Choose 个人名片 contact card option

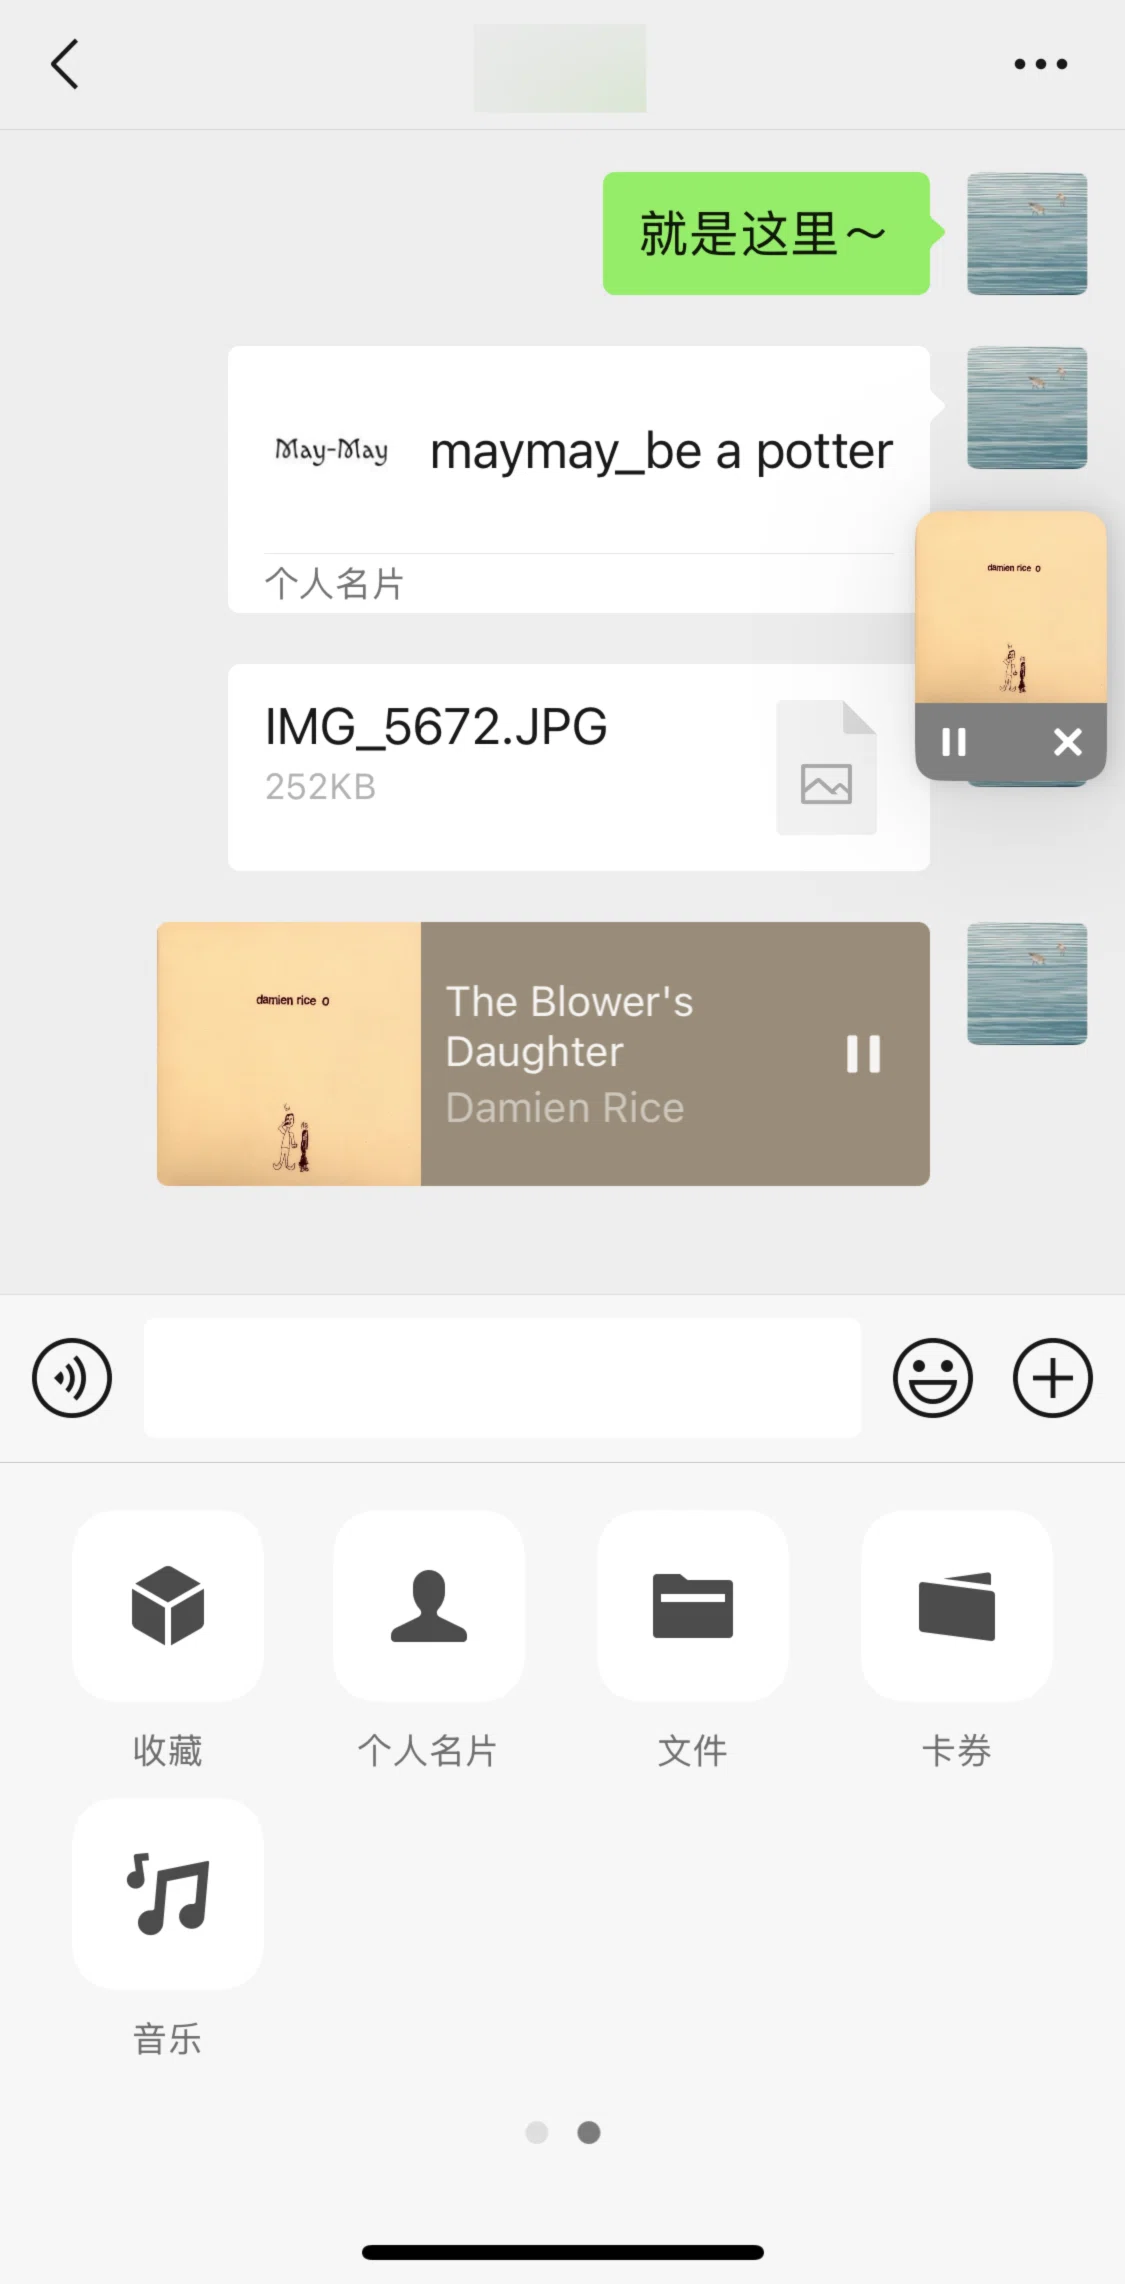coord(429,1606)
